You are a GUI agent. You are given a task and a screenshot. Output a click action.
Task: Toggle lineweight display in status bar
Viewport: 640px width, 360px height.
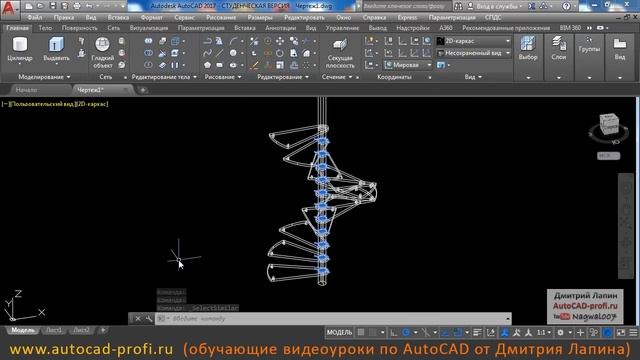point(477,333)
